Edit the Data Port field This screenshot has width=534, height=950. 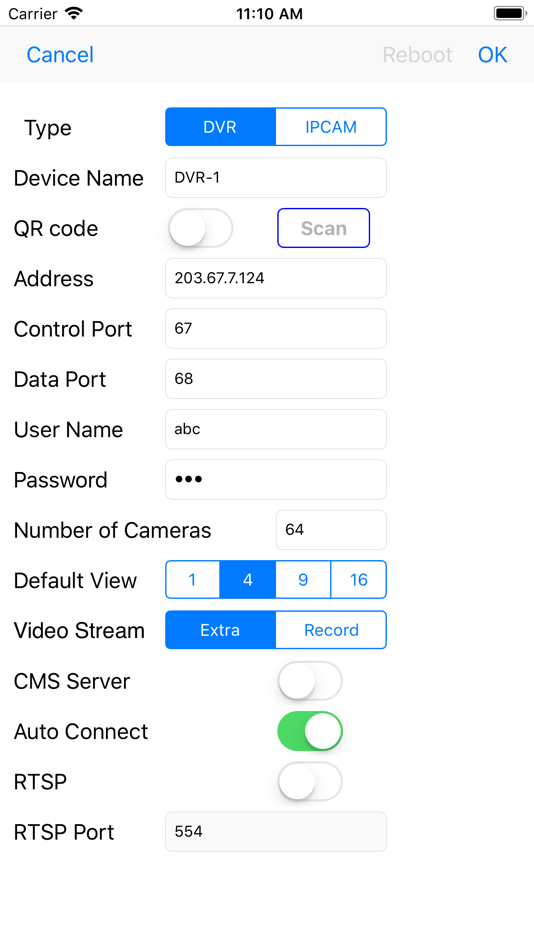click(x=276, y=379)
